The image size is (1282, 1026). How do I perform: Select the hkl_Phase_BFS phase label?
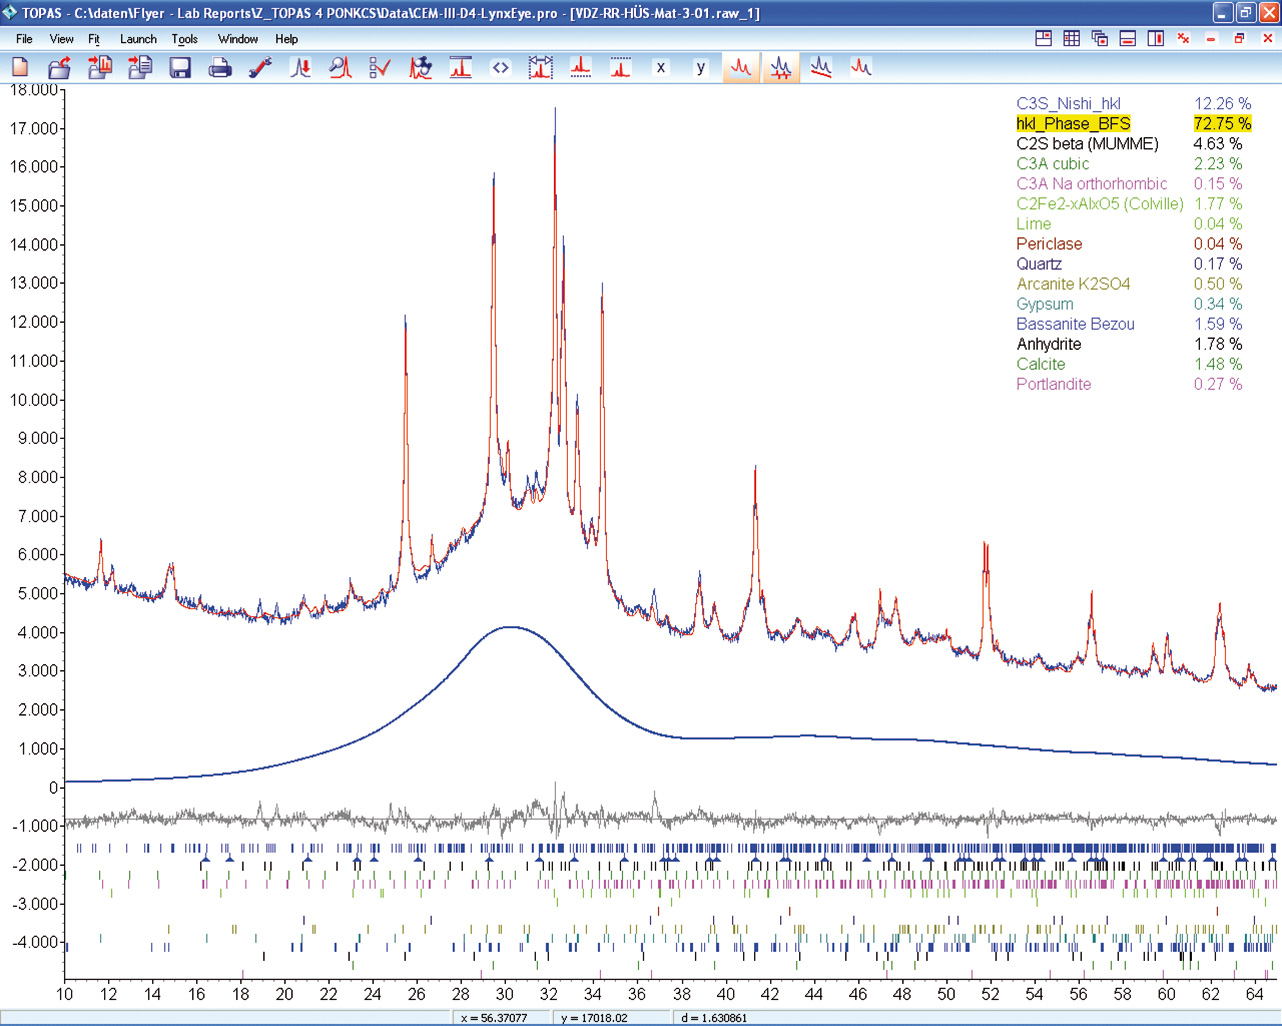click(x=1073, y=124)
